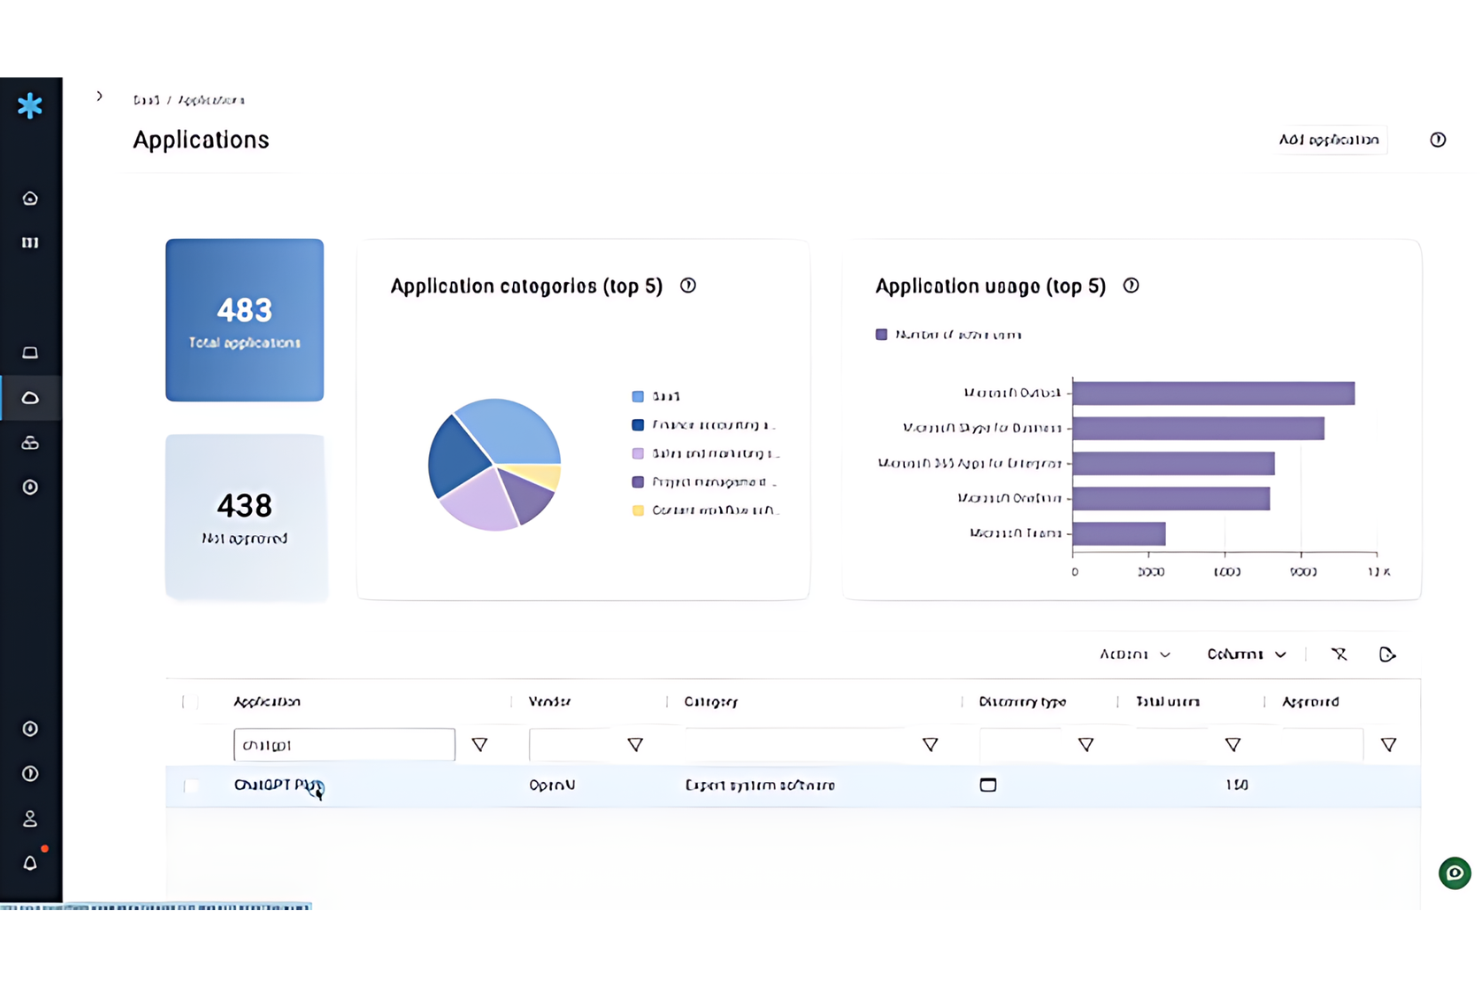The image size is (1480, 987).
Task: Open the dashboard columns icon in the sidebar
Action: click(30, 242)
